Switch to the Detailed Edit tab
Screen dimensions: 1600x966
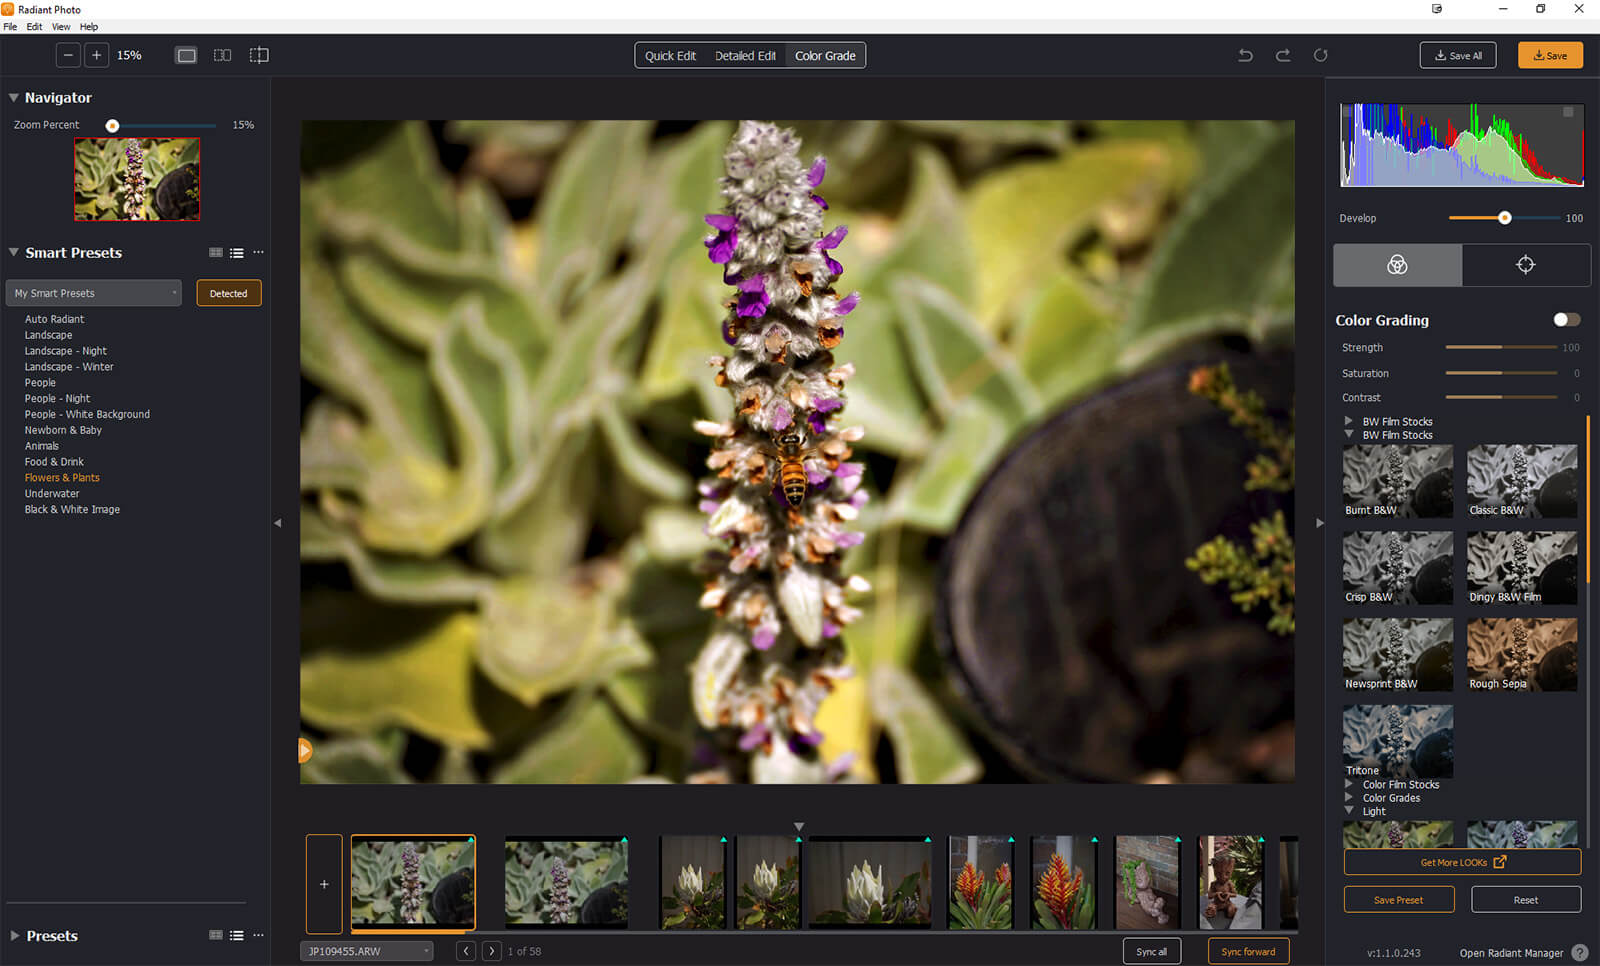click(745, 56)
